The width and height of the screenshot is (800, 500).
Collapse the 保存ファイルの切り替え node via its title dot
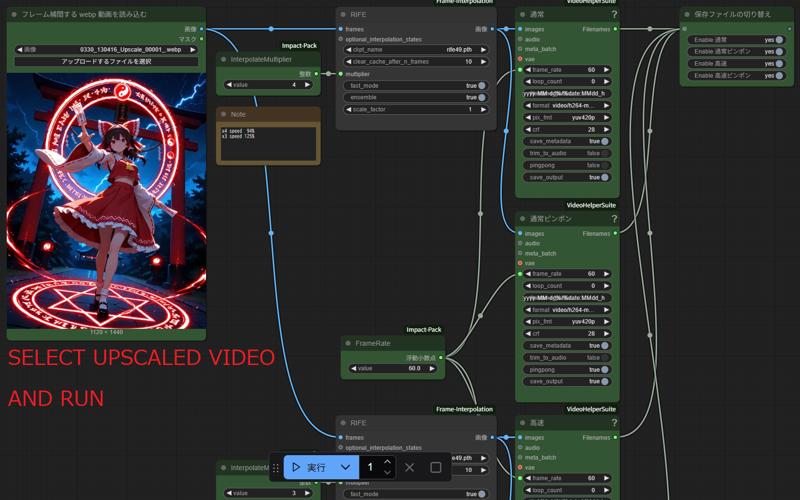(x=687, y=15)
